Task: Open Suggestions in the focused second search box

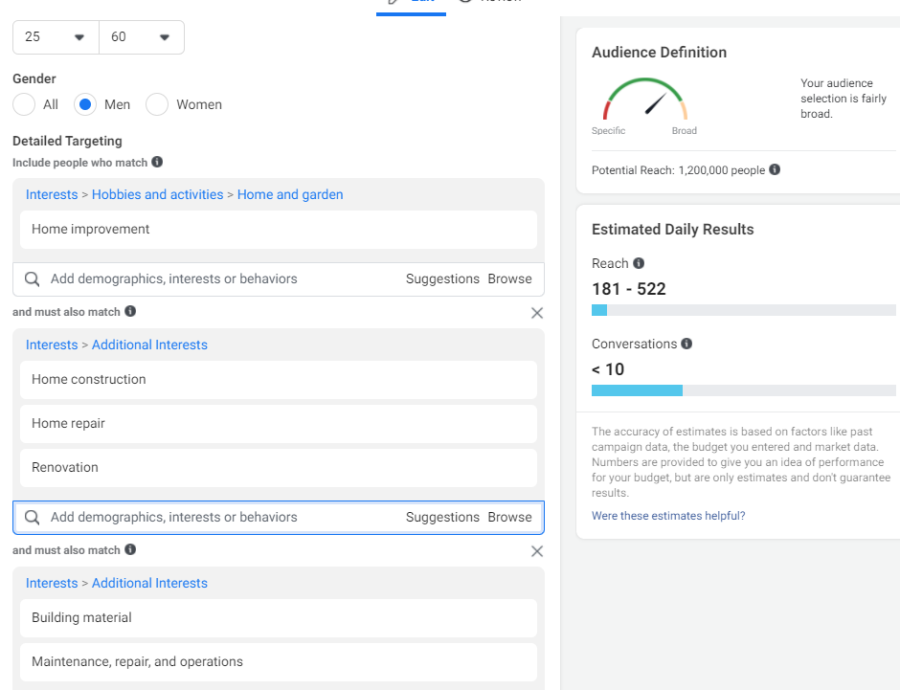Action: pos(442,517)
